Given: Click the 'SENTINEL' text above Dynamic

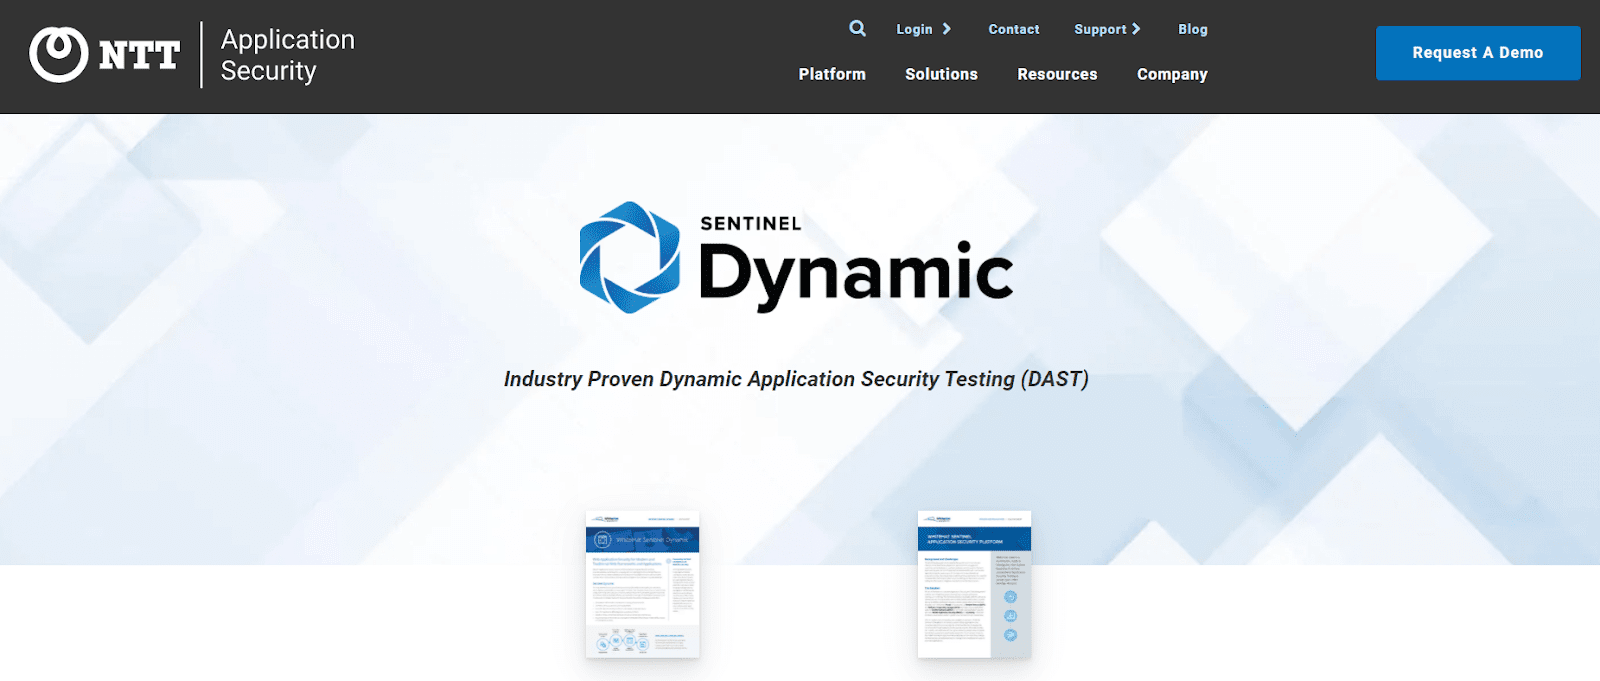Looking at the screenshot, I should 751,224.
